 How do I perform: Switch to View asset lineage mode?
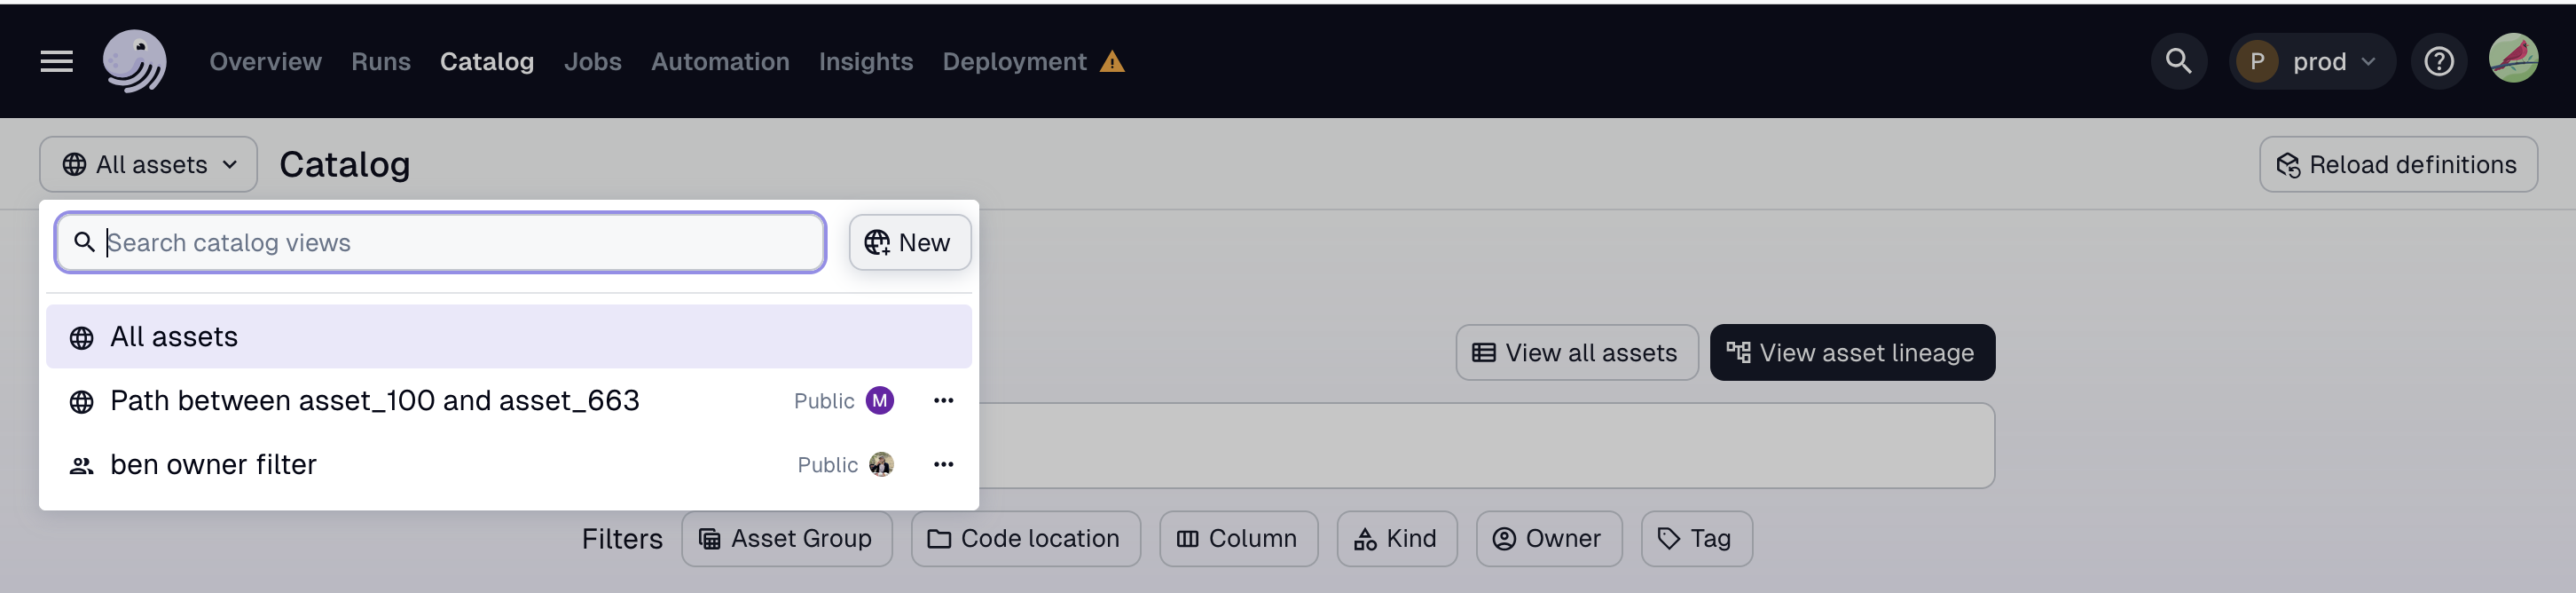click(1851, 352)
